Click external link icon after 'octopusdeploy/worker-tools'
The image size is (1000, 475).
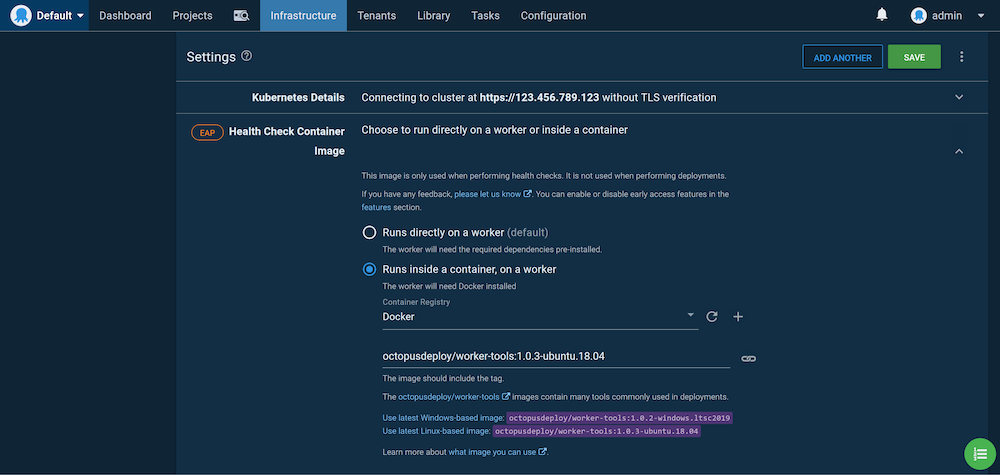[x=506, y=397]
